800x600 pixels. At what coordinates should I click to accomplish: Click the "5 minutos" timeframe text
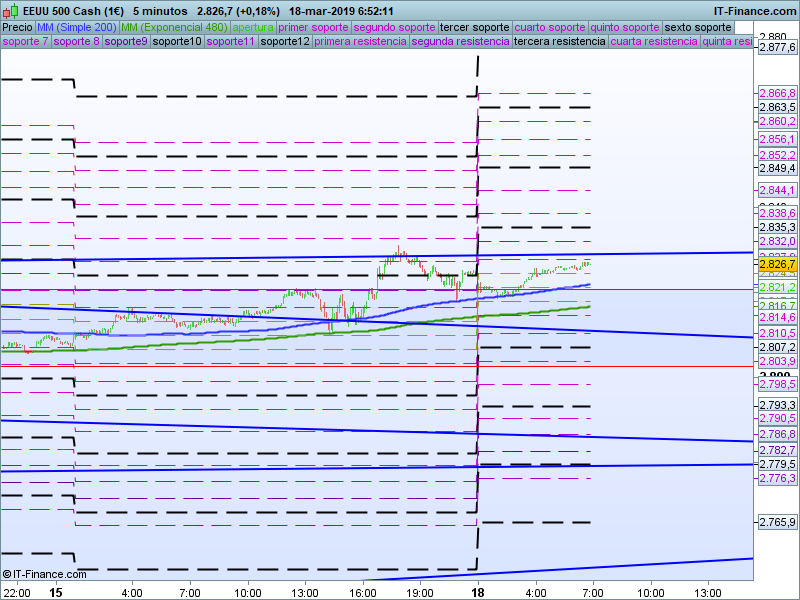coord(161,11)
